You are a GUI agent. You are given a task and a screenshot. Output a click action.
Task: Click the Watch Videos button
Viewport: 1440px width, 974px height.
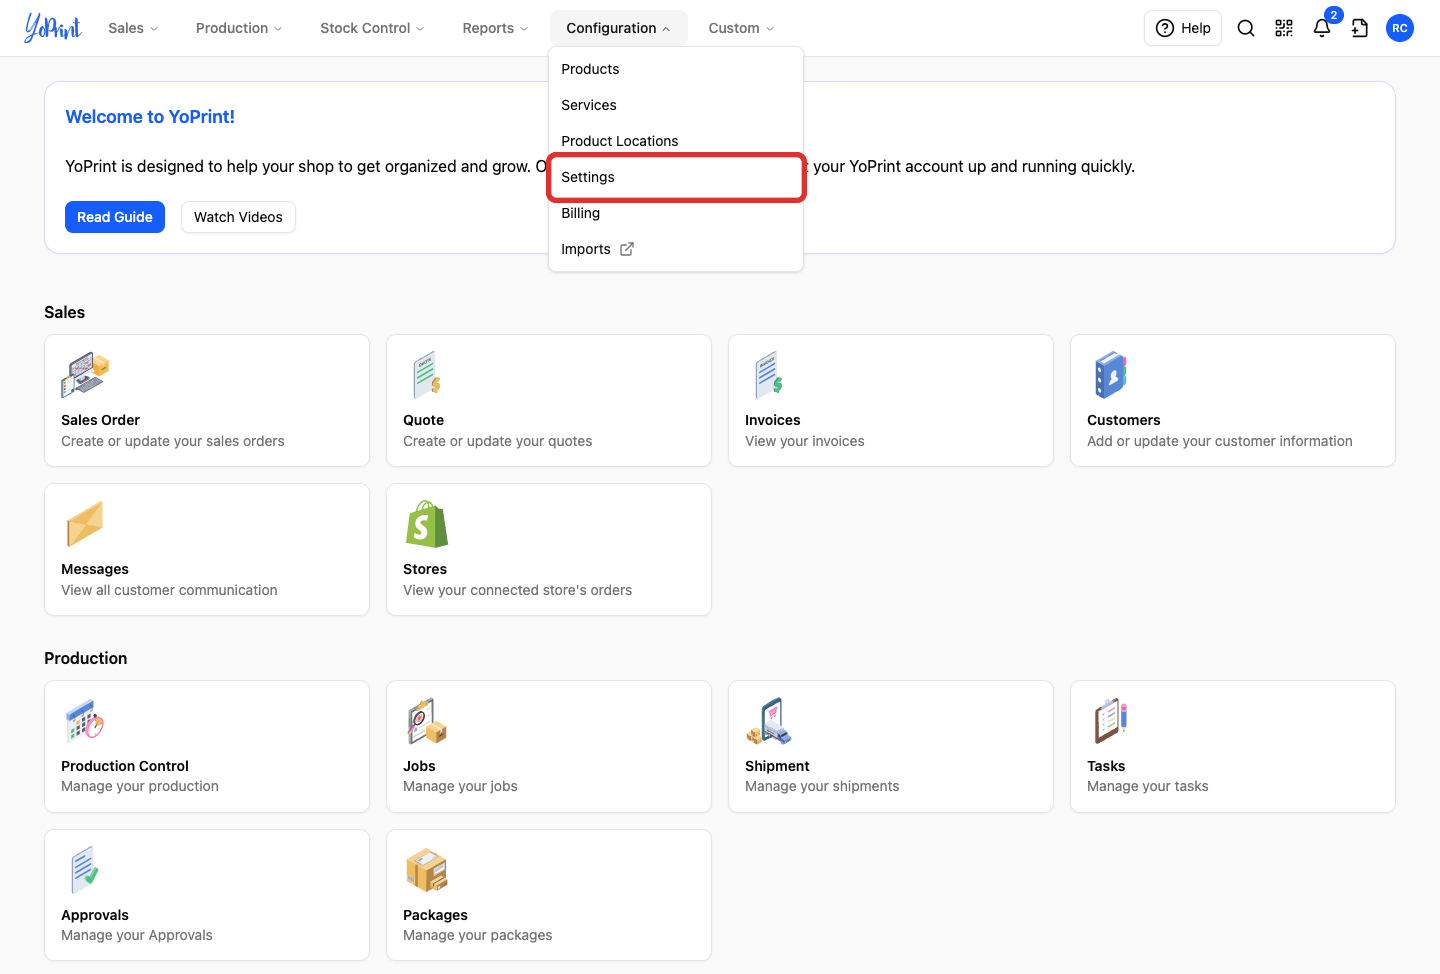pos(238,217)
